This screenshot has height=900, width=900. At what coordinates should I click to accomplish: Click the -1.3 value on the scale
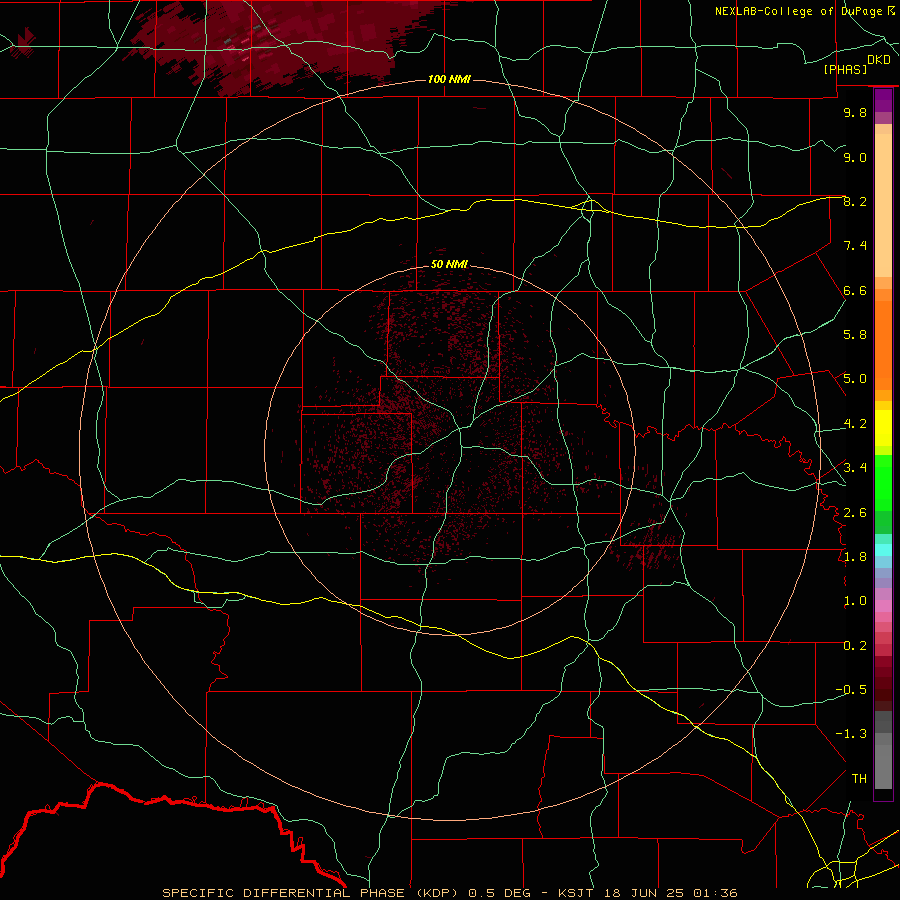coord(851,734)
